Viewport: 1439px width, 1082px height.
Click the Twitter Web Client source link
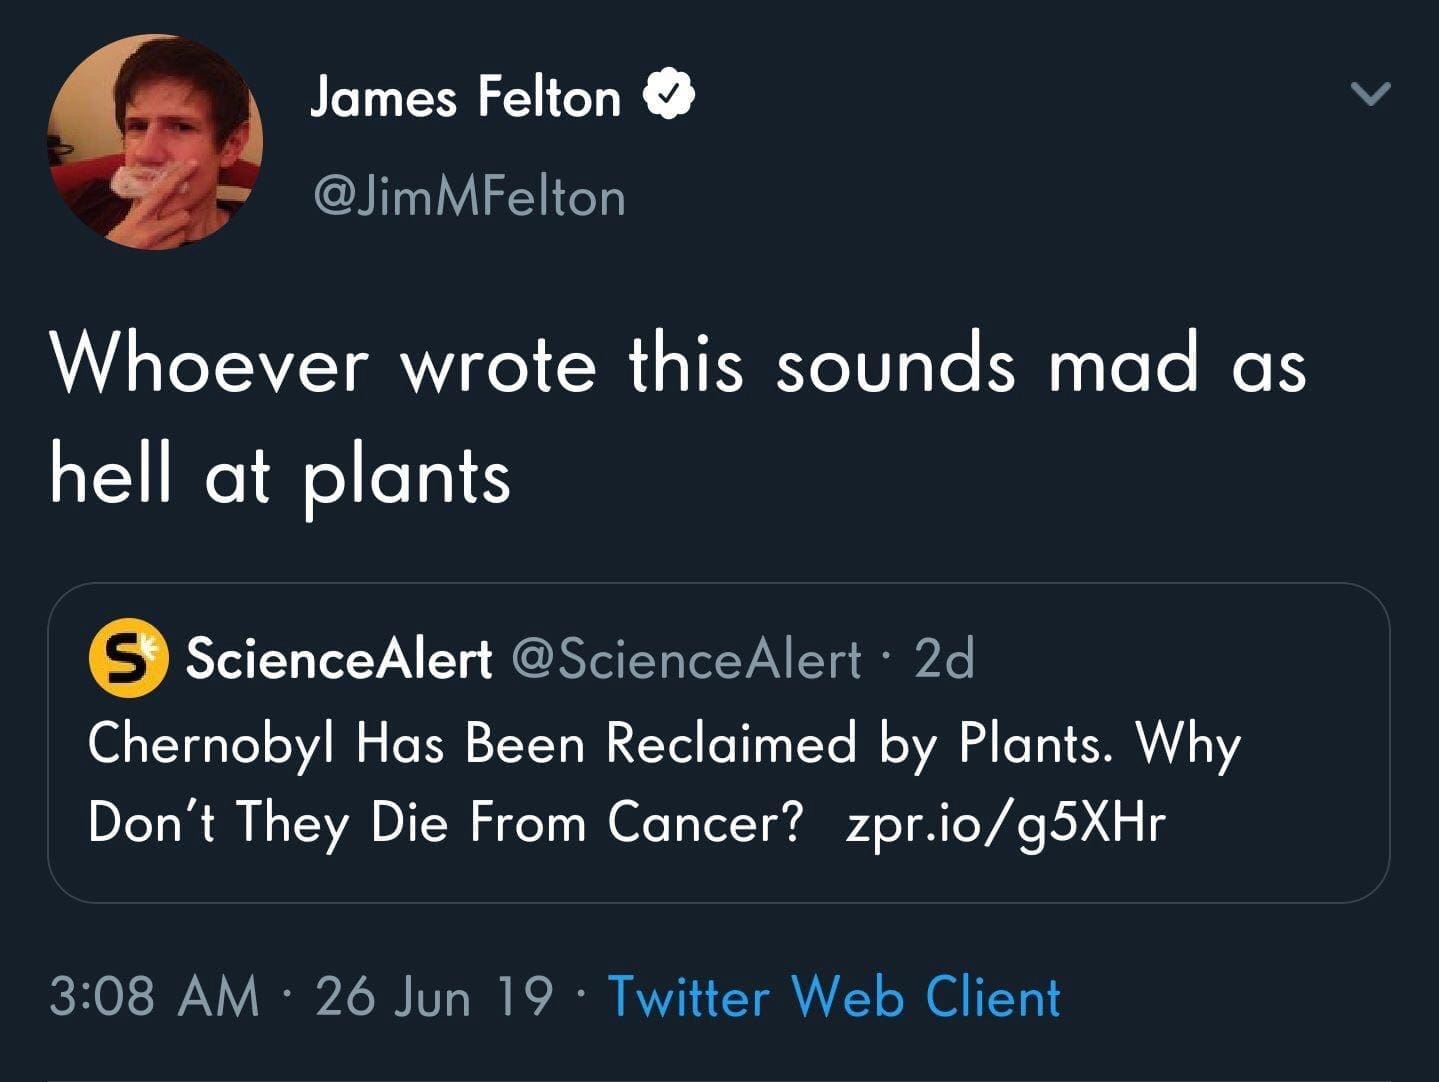pos(834,997)
